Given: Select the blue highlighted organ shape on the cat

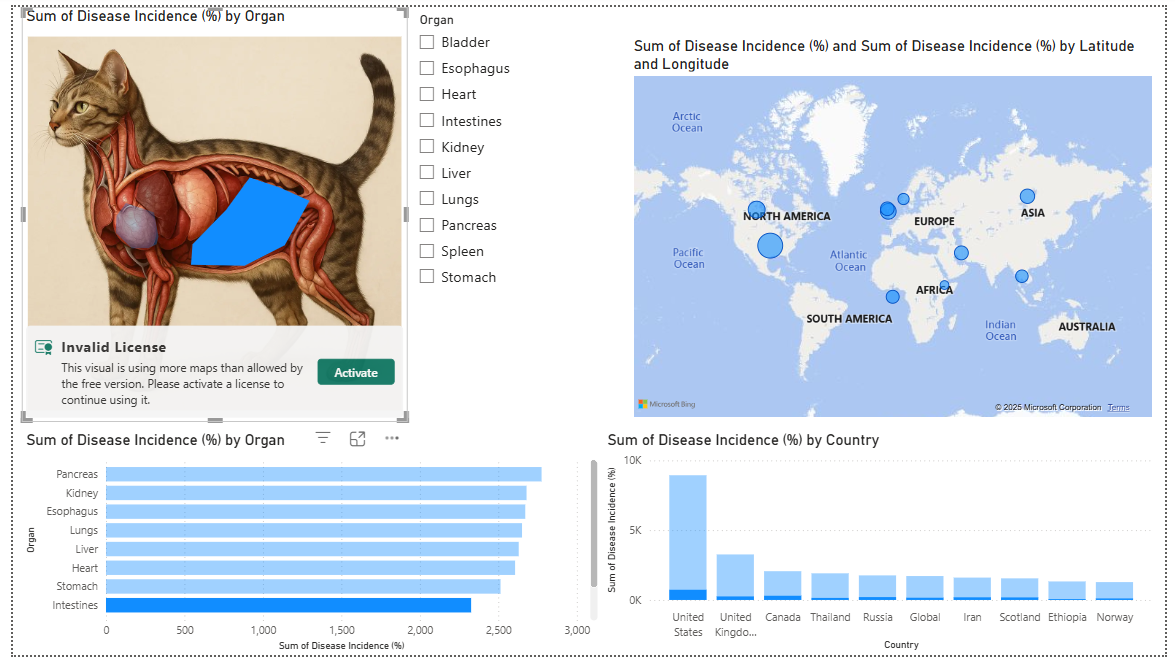Looking at the screenshot, I should pyautogui.click(x=246, y=225).
